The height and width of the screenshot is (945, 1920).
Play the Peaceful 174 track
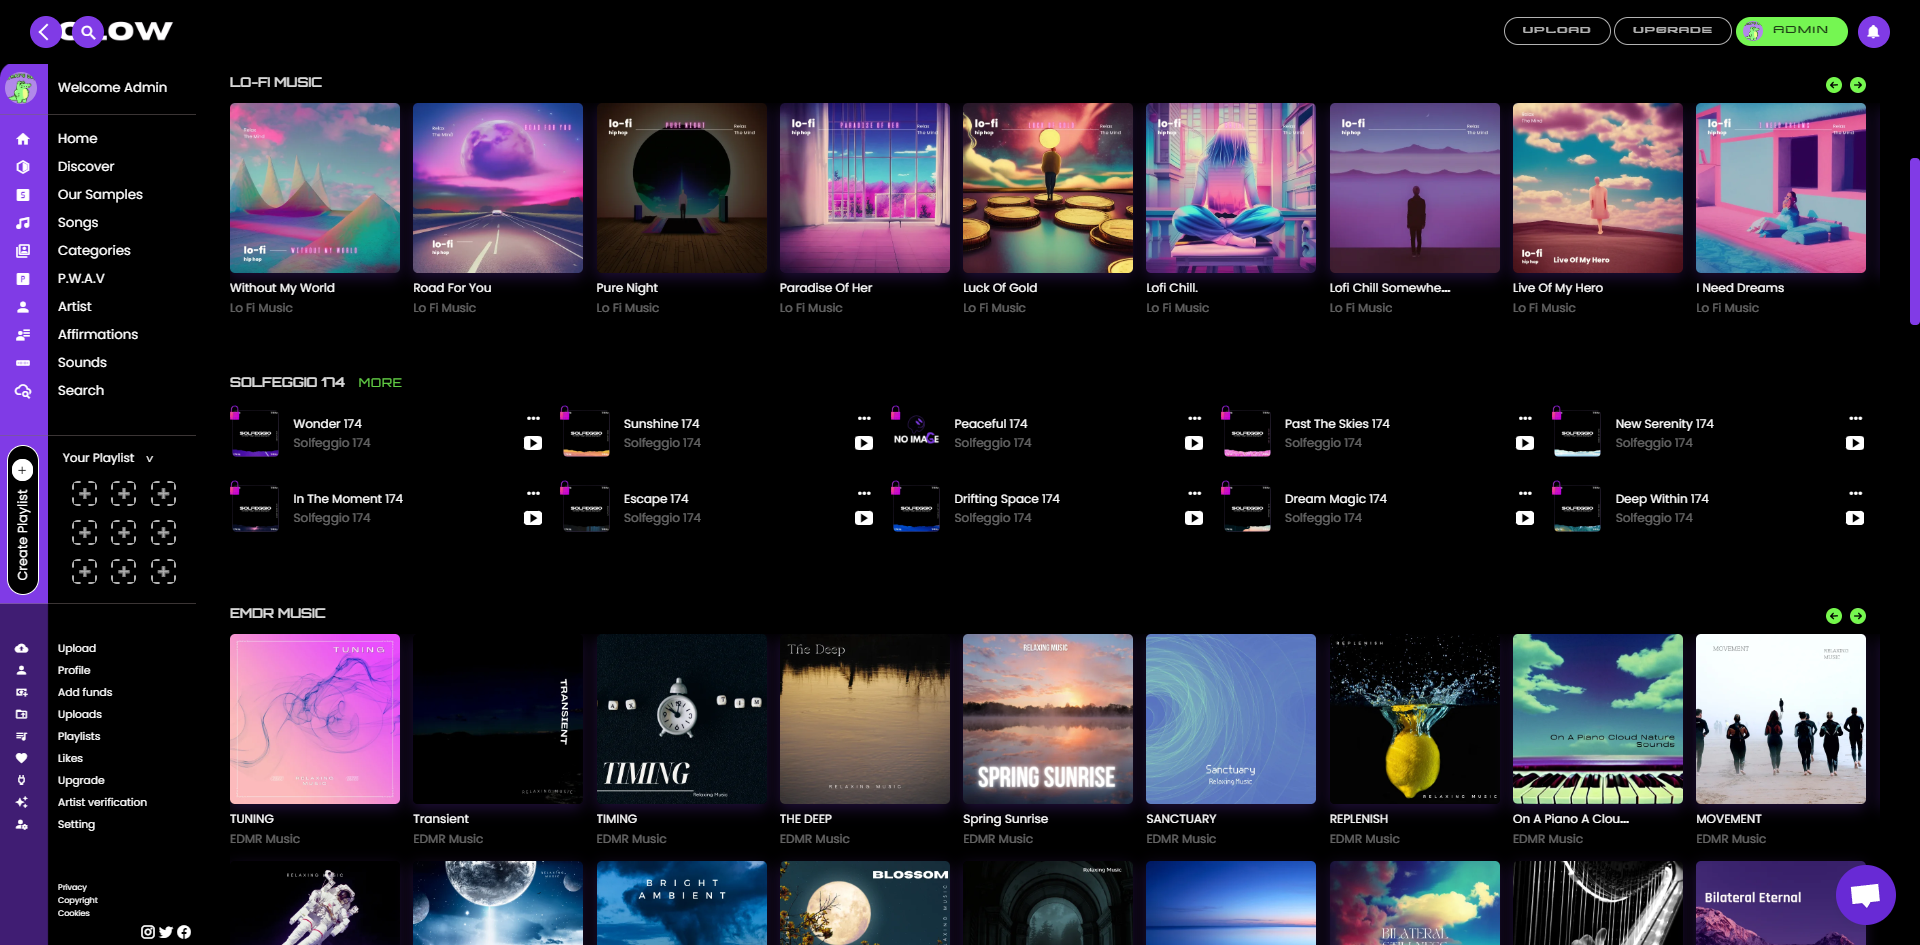[1194, 443]
